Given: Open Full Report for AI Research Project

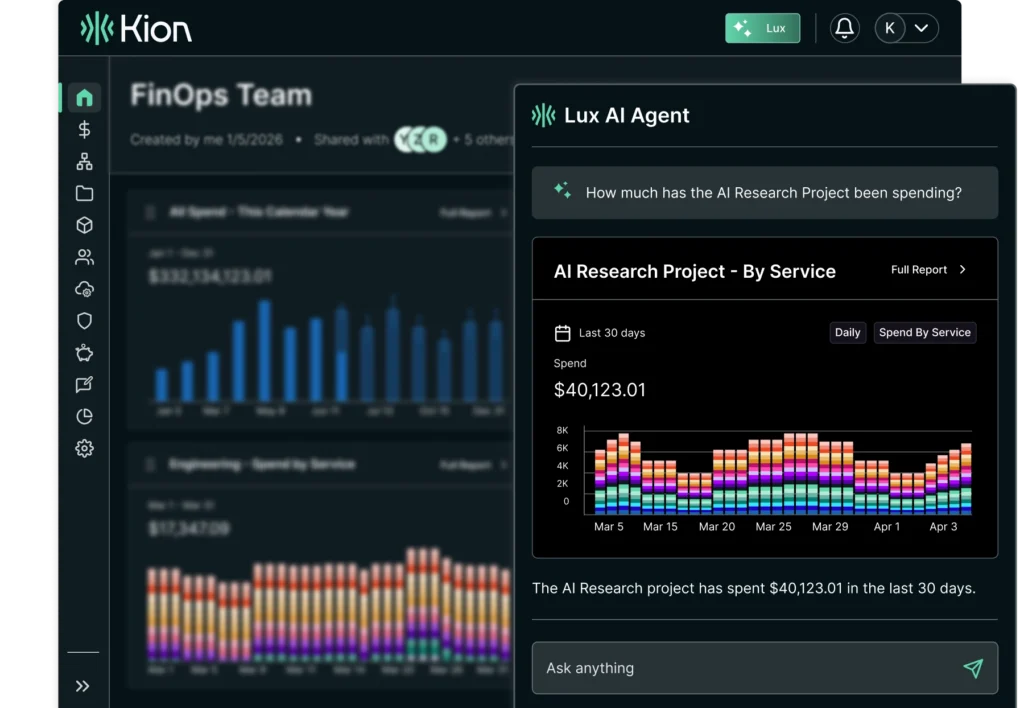Looking at the screenshot, I should tap(928, 270).
